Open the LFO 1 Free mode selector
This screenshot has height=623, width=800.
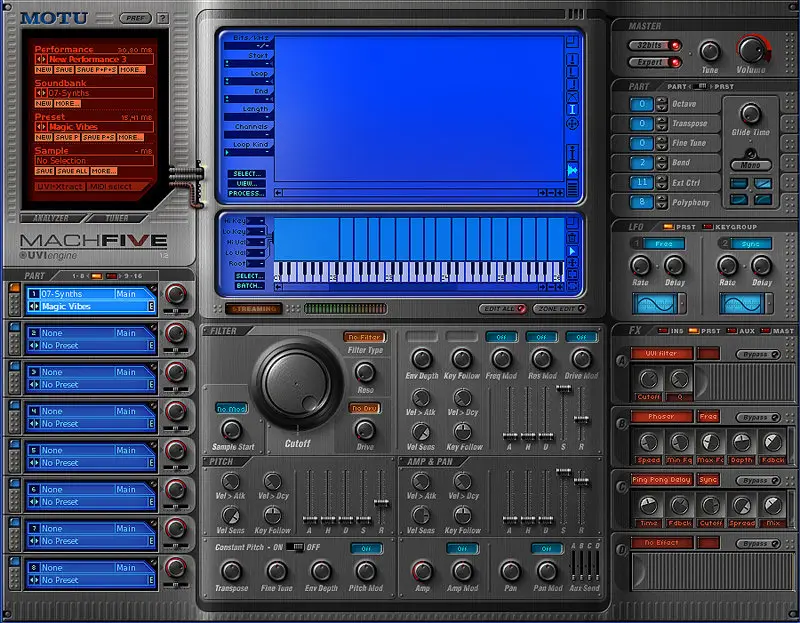click(x=664, y=244)
